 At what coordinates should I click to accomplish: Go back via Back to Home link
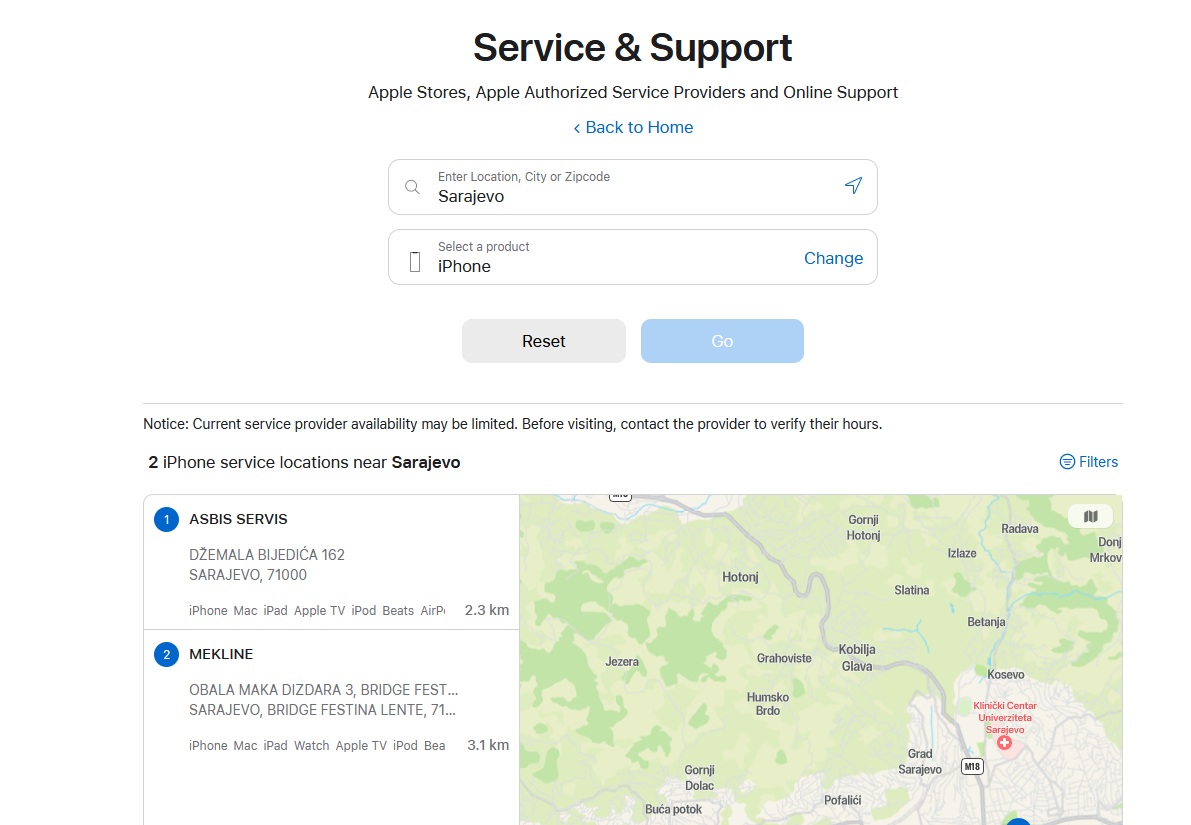633,128
